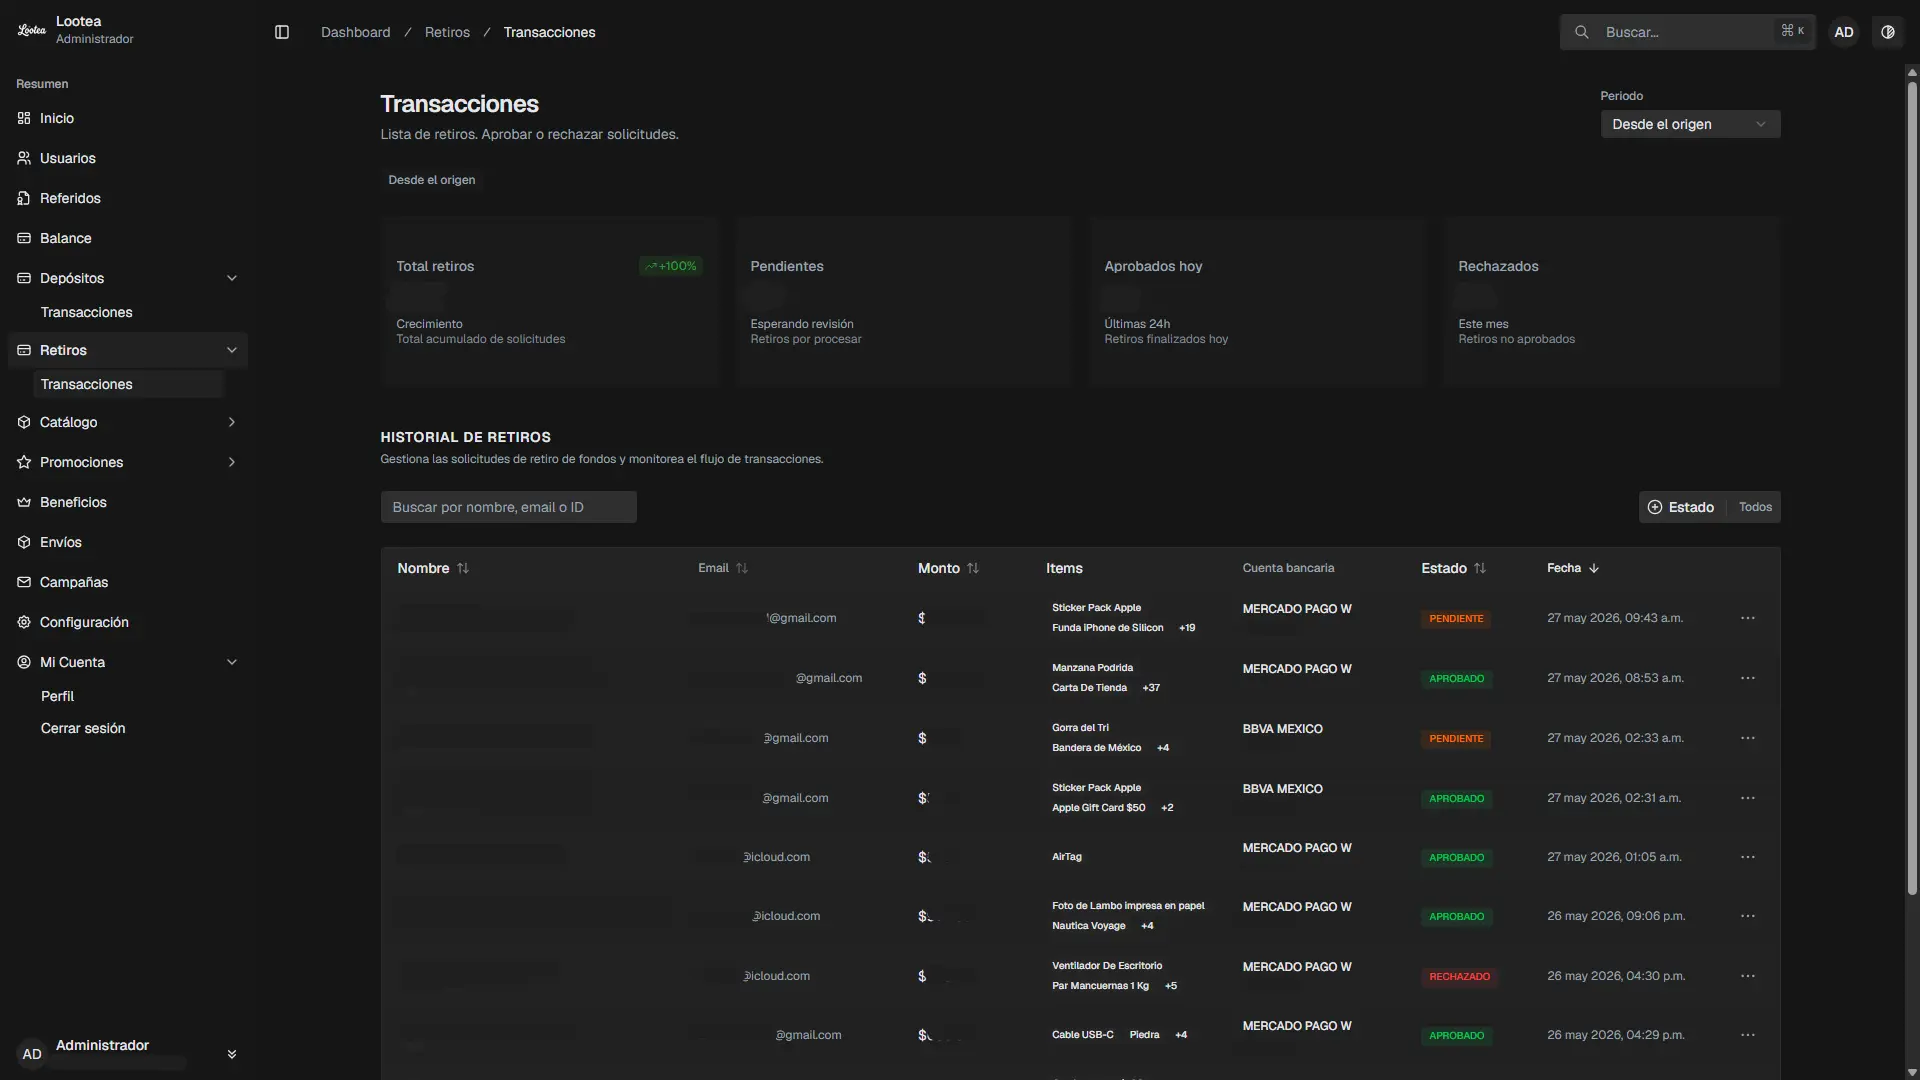Click the Mi Cuenta user icon

click(24, 662)
